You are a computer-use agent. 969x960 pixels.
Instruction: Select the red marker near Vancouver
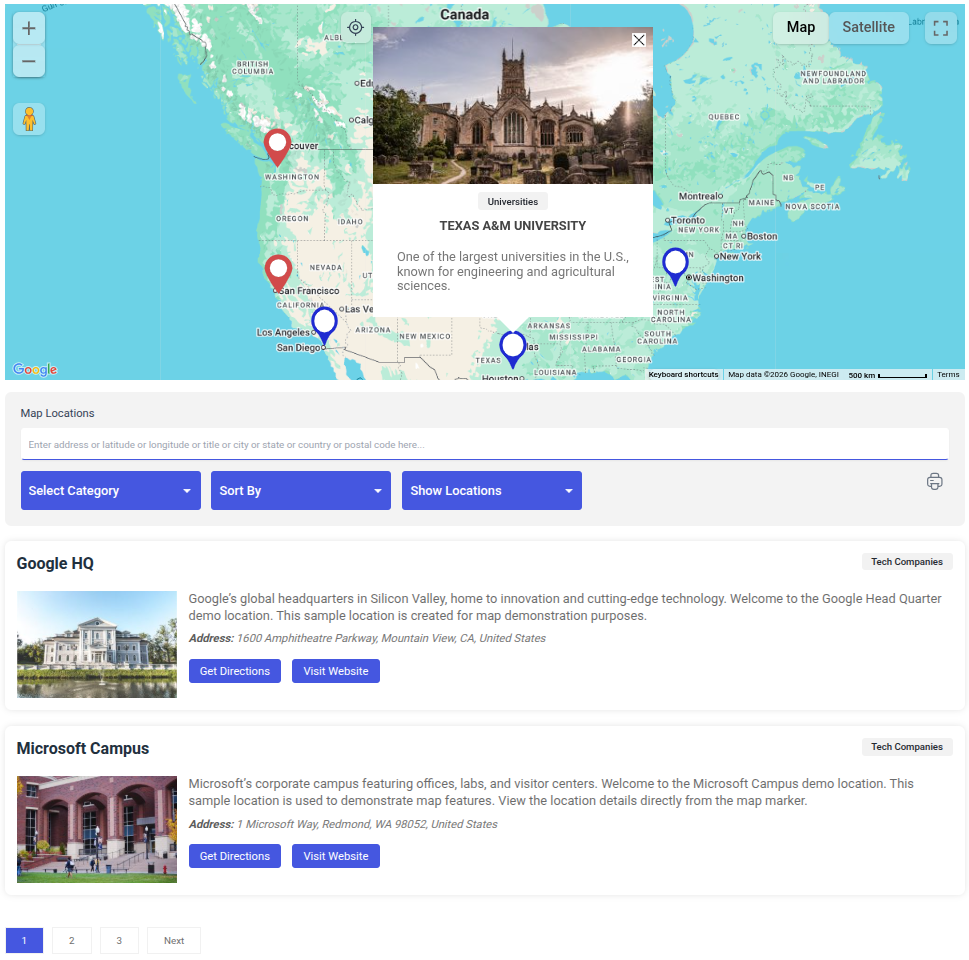point(277,148)
